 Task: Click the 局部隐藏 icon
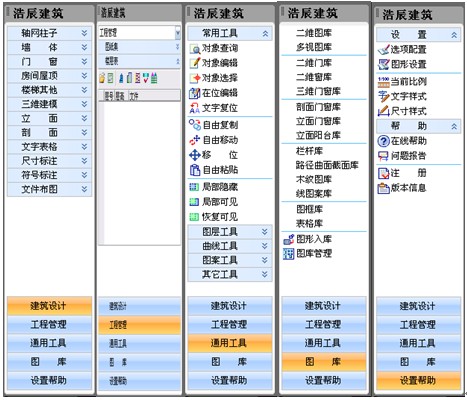(x=194, y=187)
